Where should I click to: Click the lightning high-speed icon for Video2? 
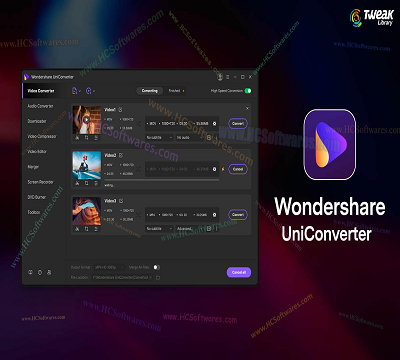click(223, 169)
